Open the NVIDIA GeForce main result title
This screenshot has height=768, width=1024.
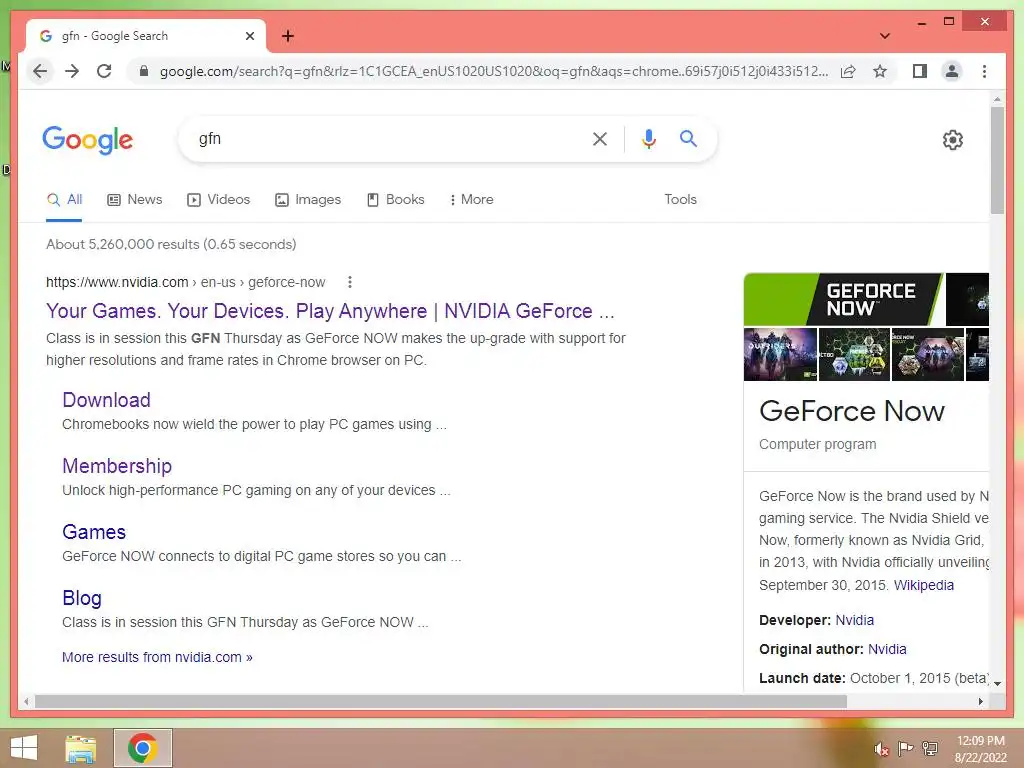point(330,311)
